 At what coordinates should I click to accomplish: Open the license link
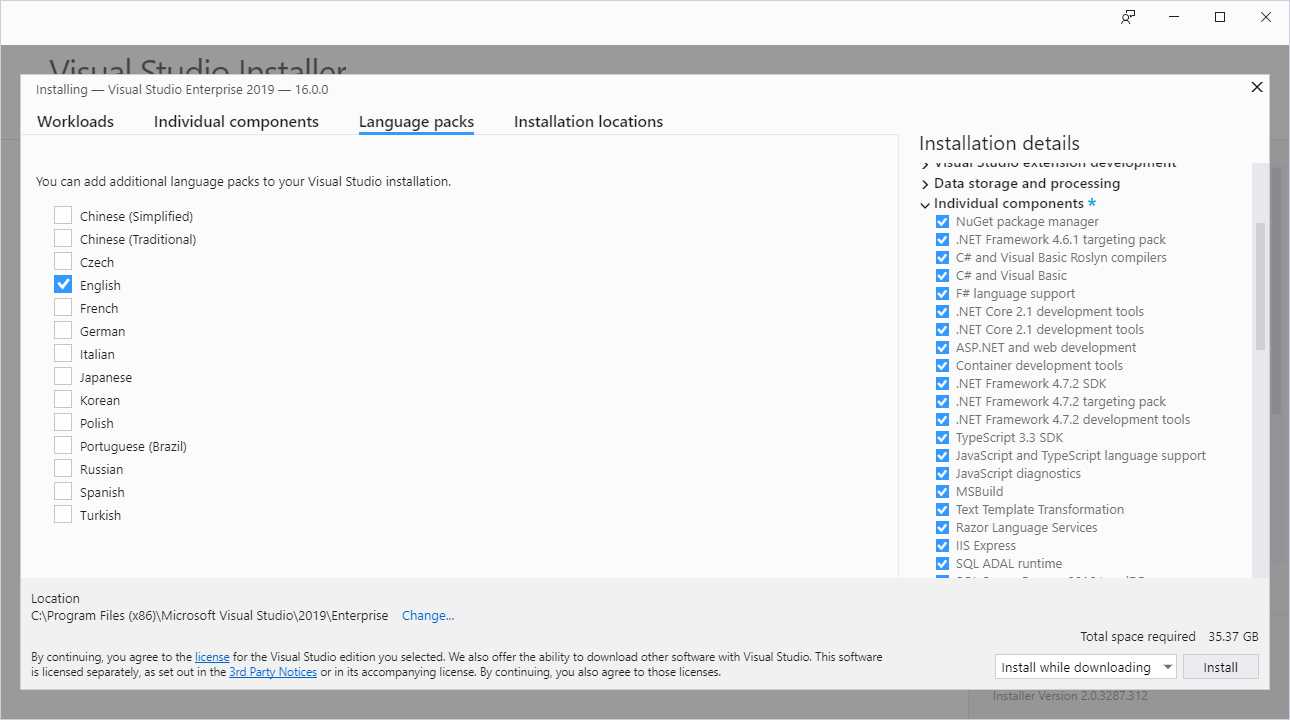tap(212, 657)
